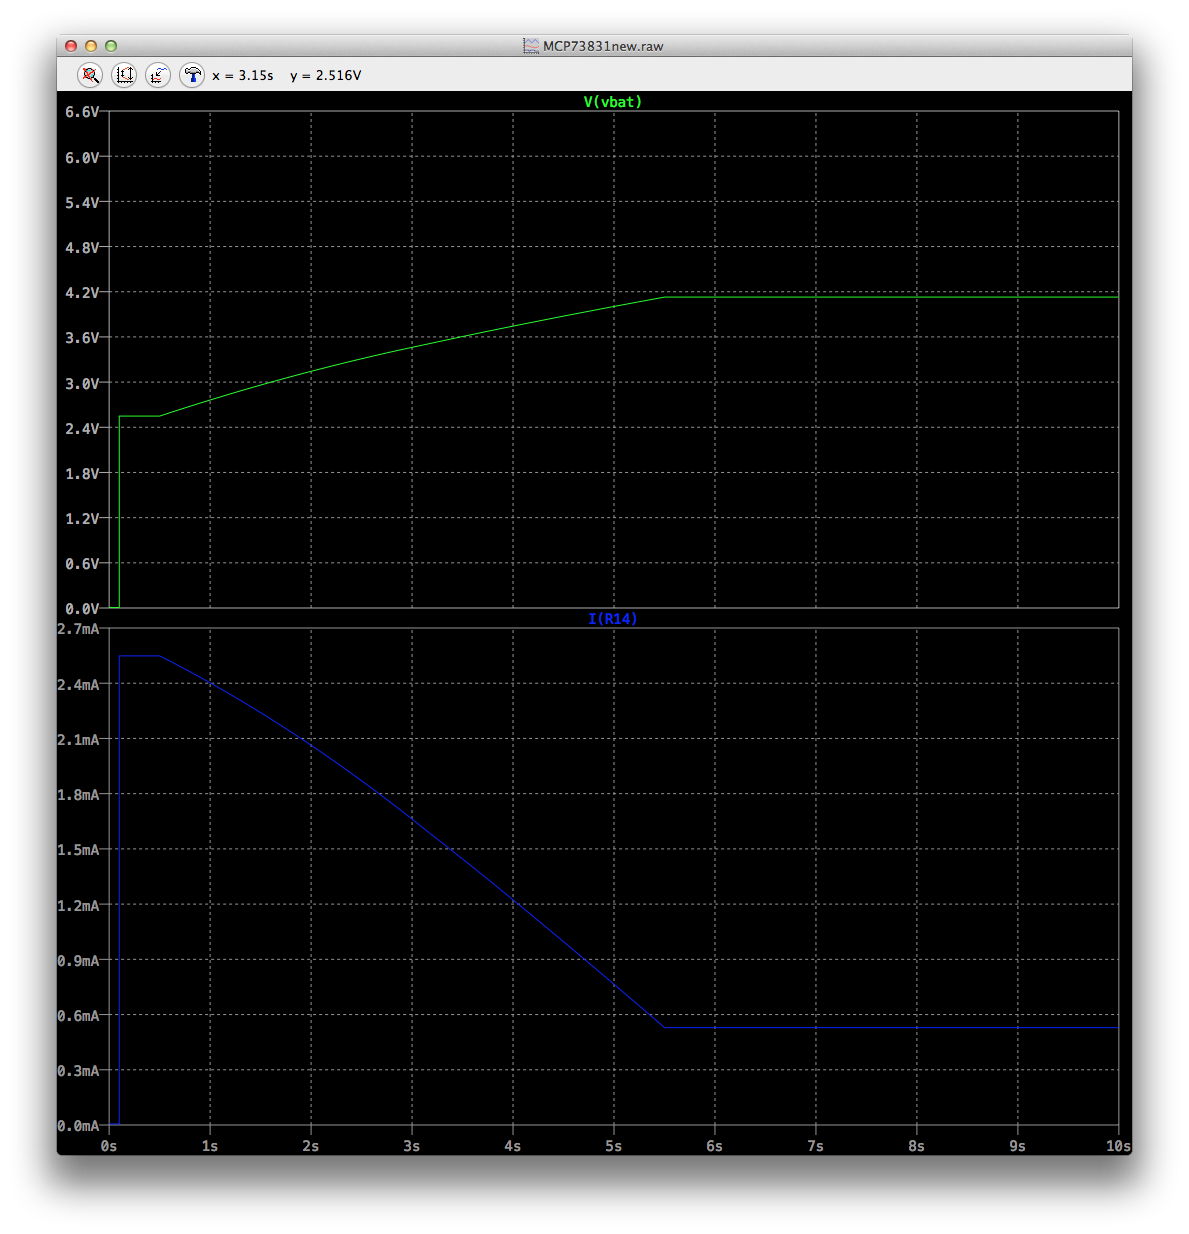Select the I(R14) trace label
The width and height of the screenshot is (1189, 1234).
coord(613,619)
